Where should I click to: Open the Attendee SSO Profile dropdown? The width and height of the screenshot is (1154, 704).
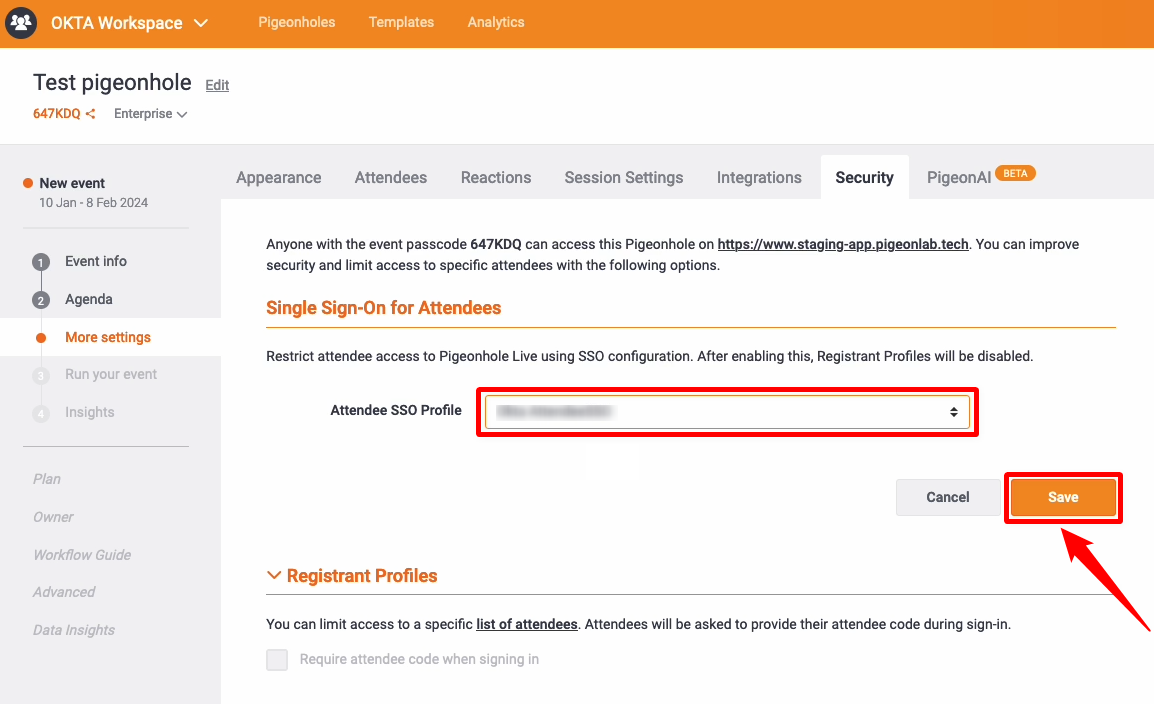[726, 412]
